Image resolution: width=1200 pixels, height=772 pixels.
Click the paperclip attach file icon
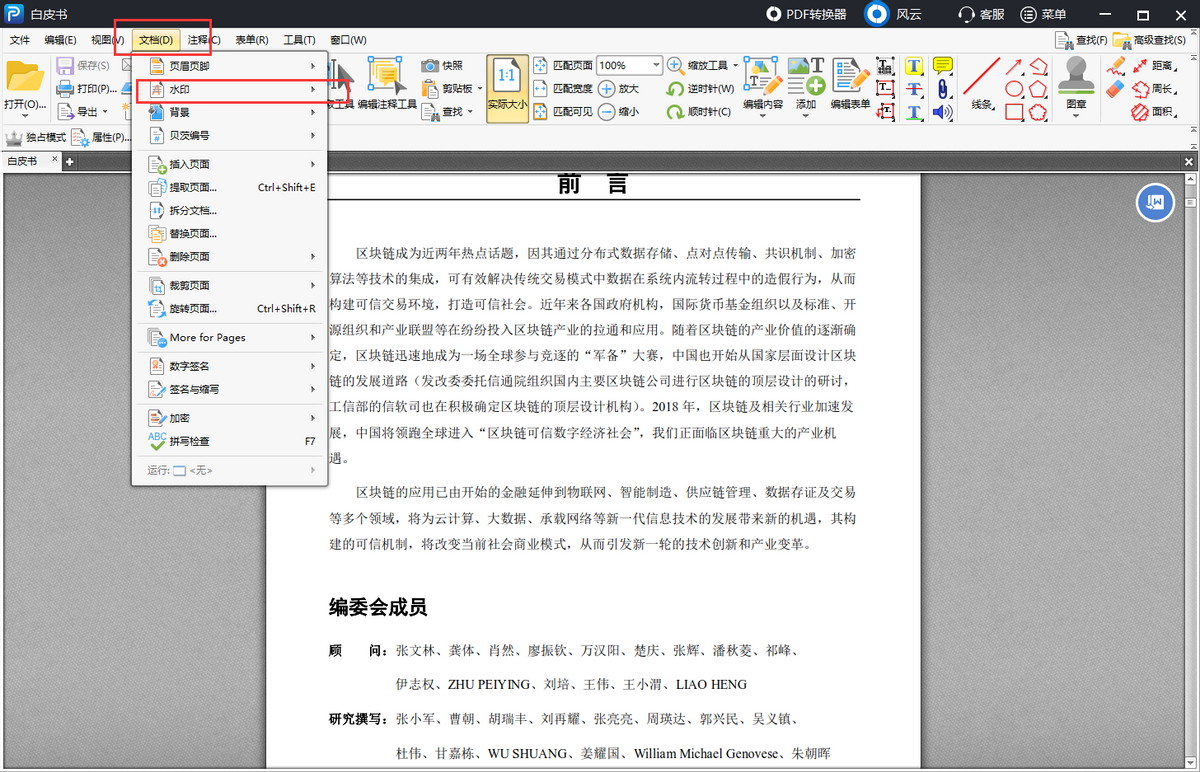tap(942, 89)
